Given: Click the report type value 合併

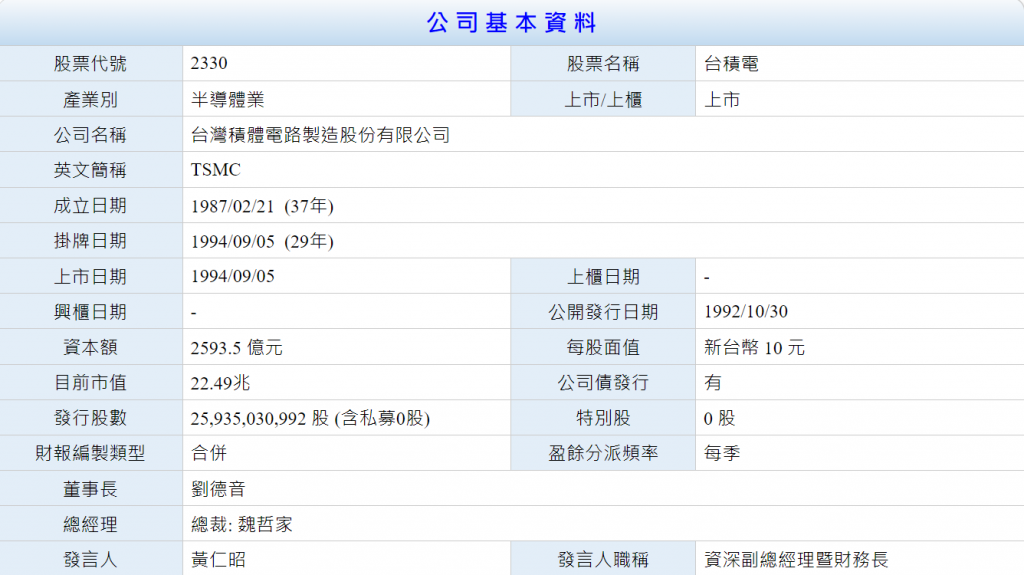Looking at the screenshot, I should coord(209,453).
